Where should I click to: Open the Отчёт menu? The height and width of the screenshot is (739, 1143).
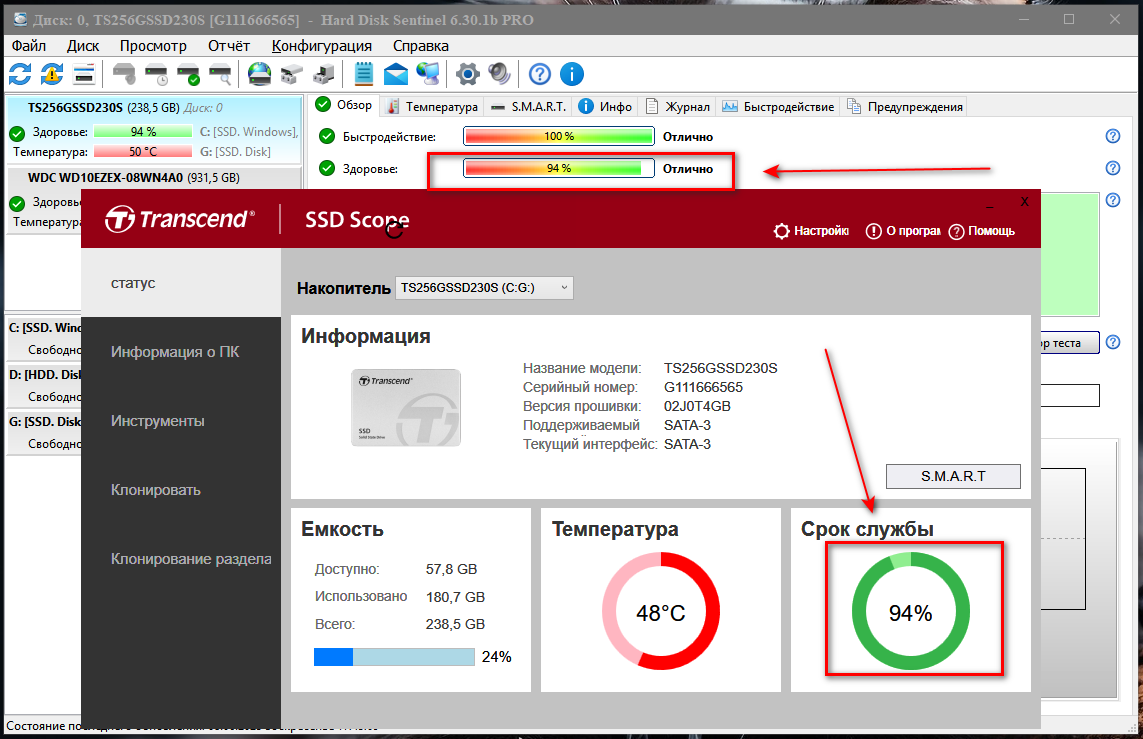click(x=229, y=46)
